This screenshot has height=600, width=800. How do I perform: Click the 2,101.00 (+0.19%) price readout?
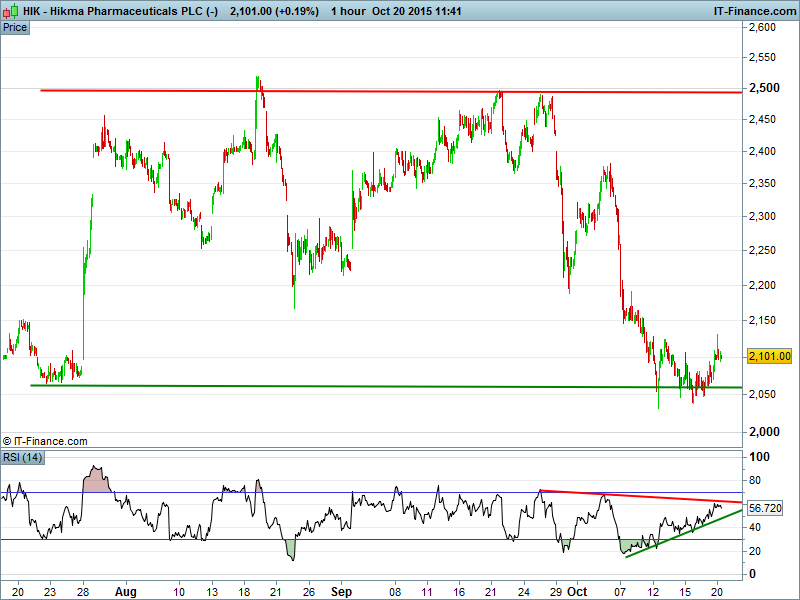(x=259, y=10)
